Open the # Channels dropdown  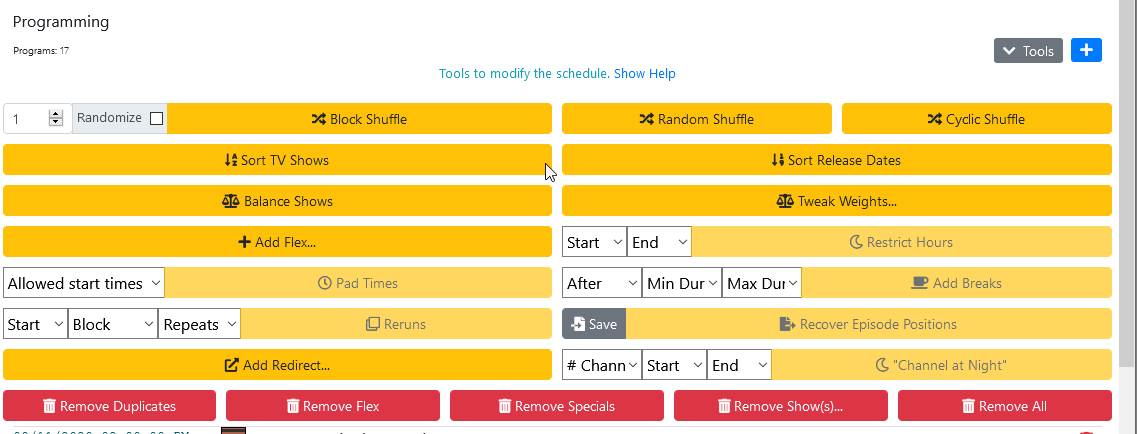602,365
